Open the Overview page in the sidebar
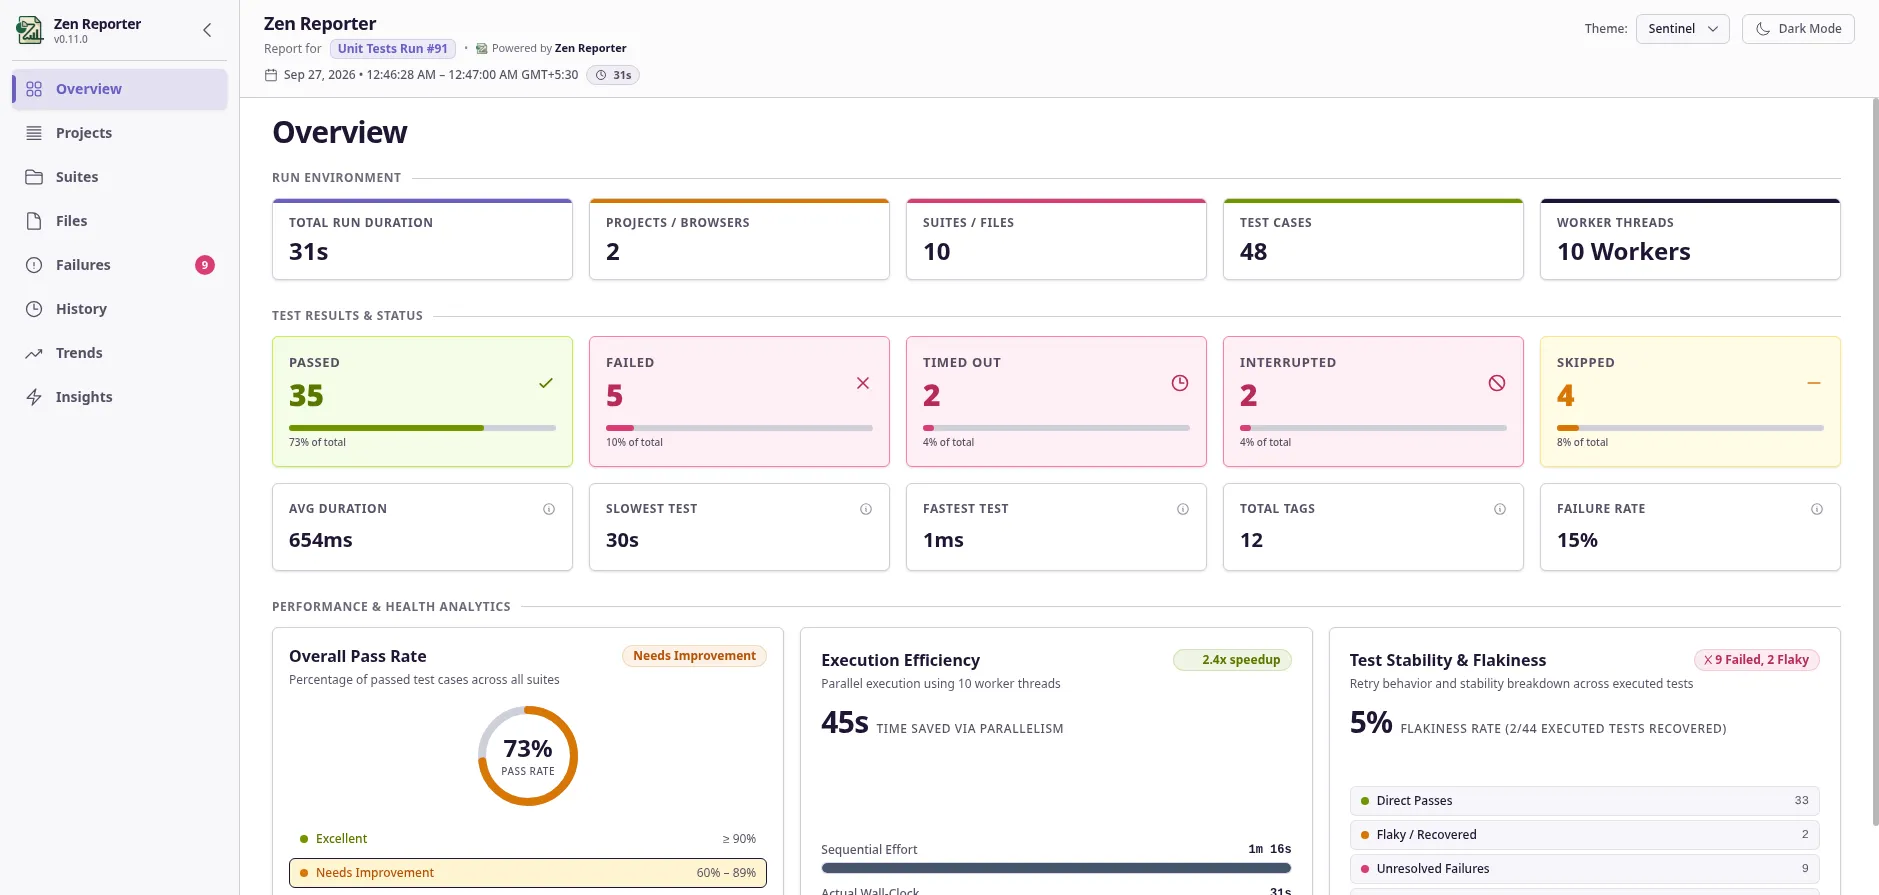1879x895 pixels. [x=120, y=89]
